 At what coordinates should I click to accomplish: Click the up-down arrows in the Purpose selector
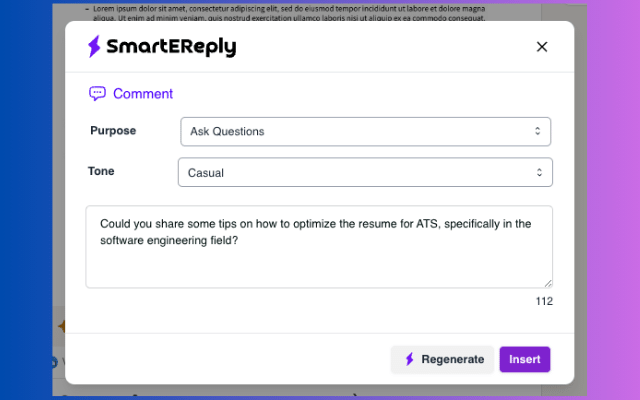[537, 131]
